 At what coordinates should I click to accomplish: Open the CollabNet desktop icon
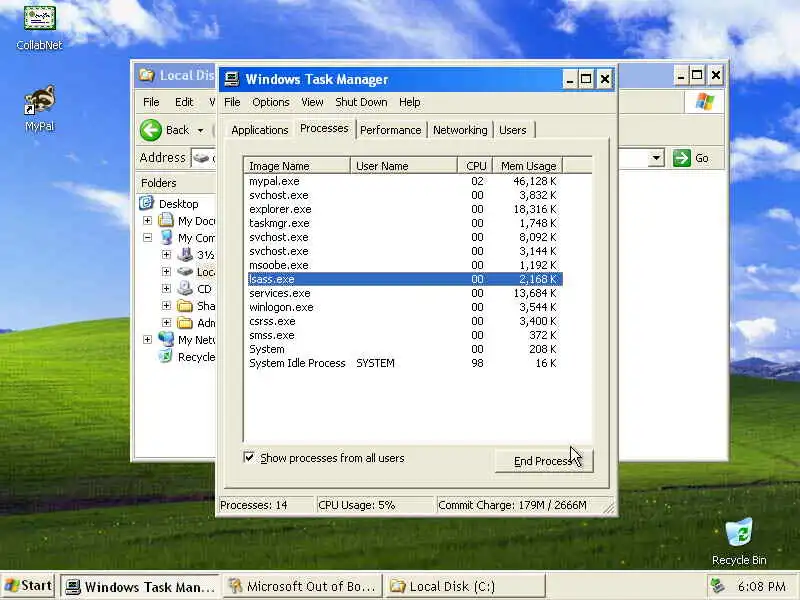pos(39,18)
